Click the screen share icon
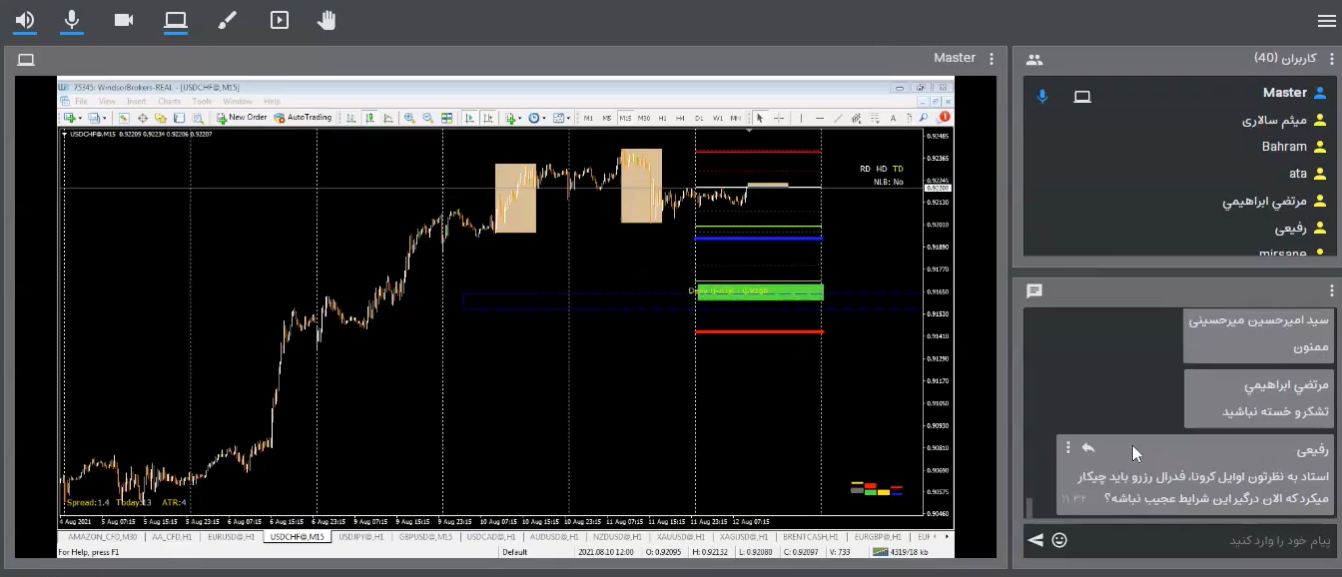 coord(176,20)
